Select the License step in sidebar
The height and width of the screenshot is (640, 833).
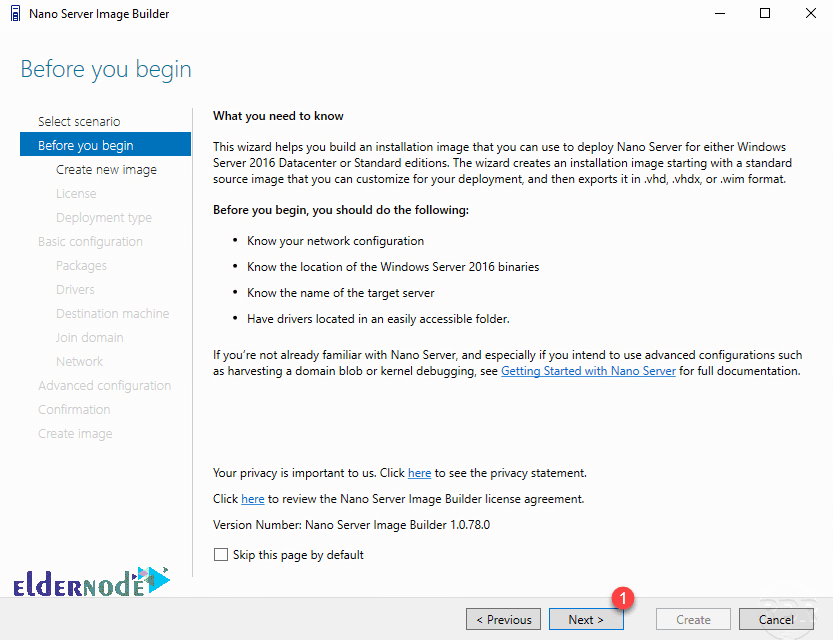tap(76, 193)
